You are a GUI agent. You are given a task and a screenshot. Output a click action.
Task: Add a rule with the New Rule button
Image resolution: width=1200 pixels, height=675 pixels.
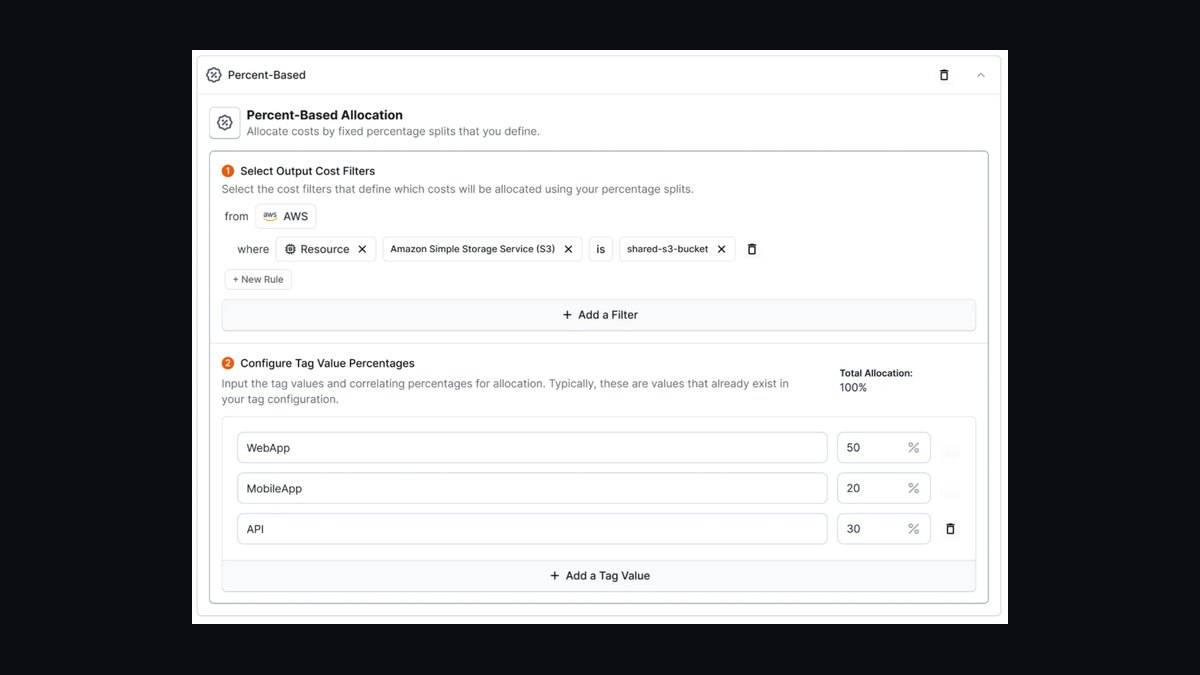pyautogui.click(x=258, y=280)
